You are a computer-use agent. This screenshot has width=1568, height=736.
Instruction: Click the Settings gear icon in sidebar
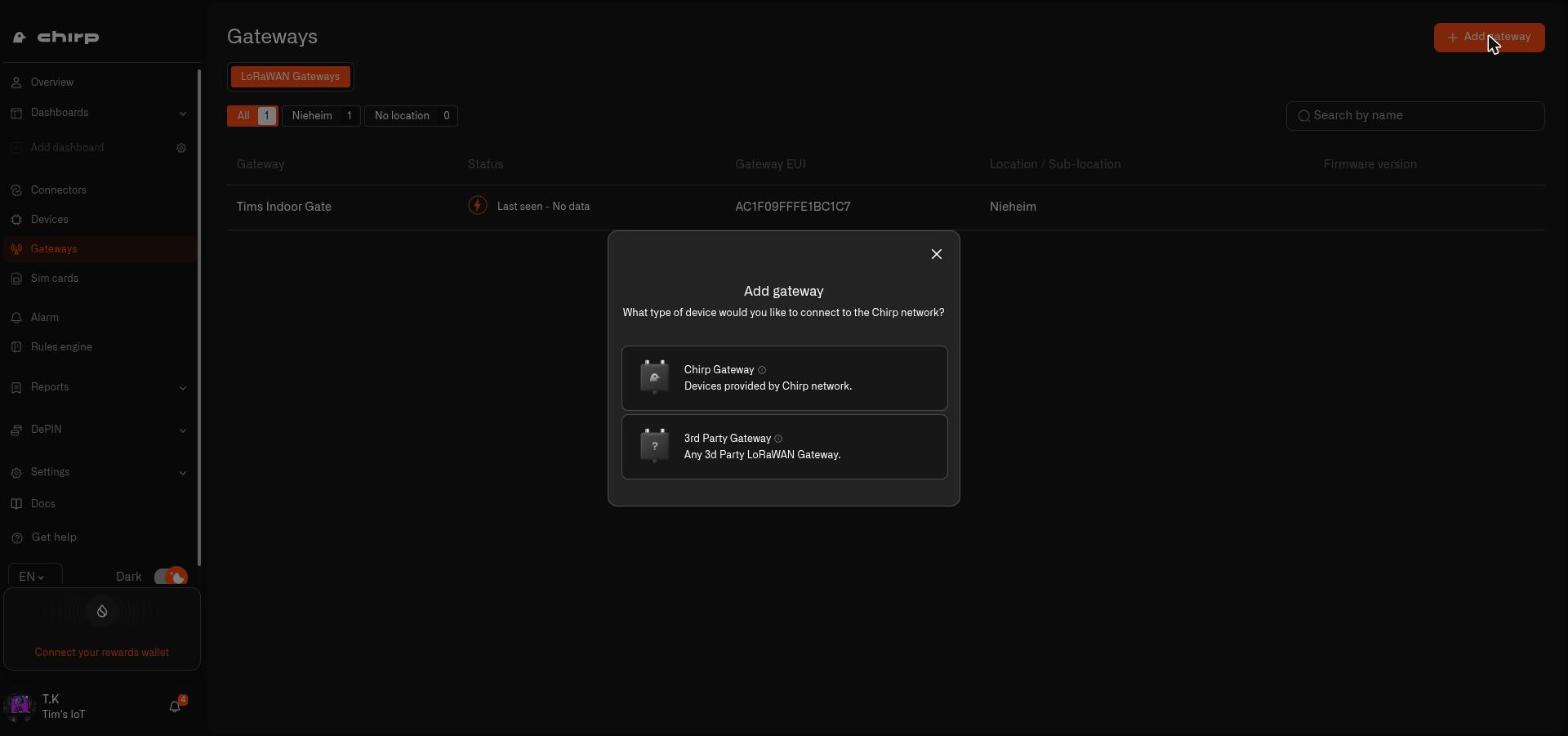coord(16,472)
